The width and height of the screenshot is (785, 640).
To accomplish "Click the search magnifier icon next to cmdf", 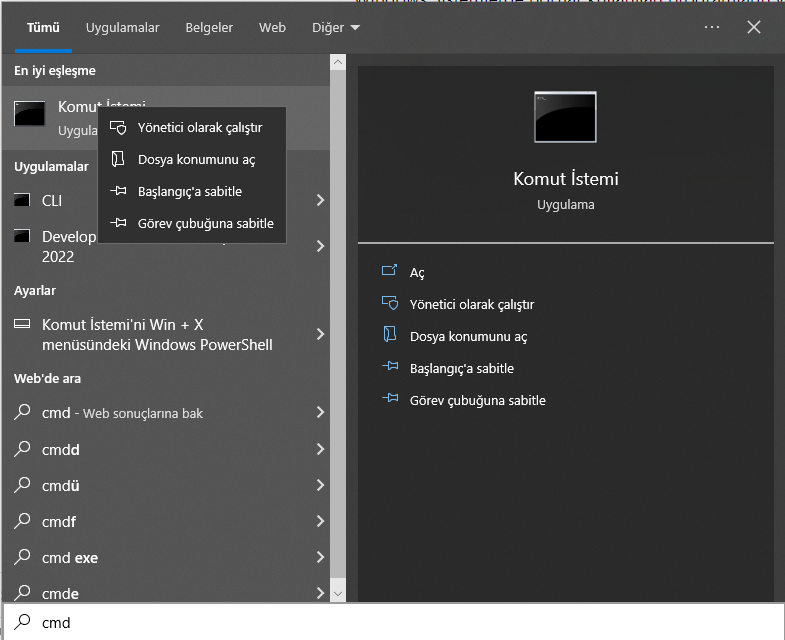I will coord(22,522).
